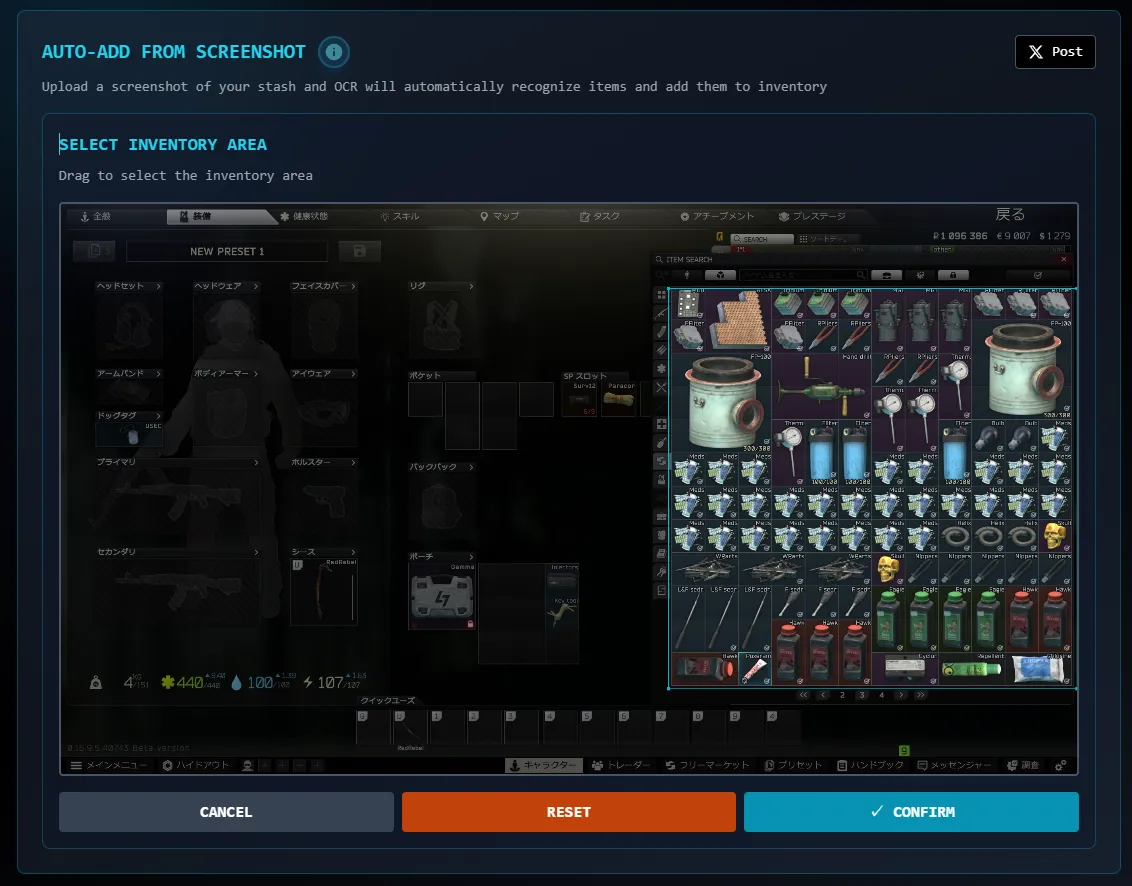Toggle the briefcase filter in item search
Image resolution: width=1132 pixels, height=886 pixels.
coord(886,275)
